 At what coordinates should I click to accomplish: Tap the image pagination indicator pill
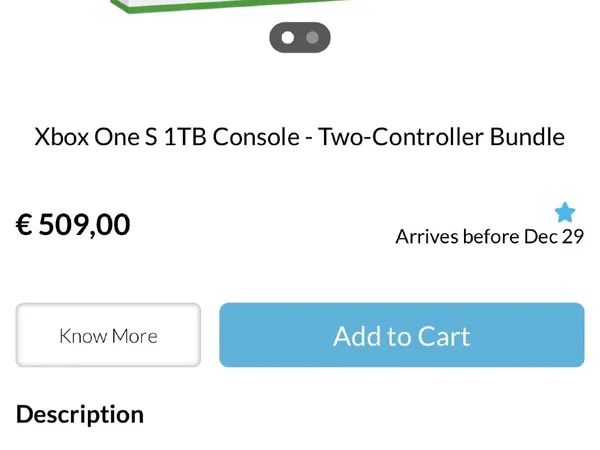300,38
